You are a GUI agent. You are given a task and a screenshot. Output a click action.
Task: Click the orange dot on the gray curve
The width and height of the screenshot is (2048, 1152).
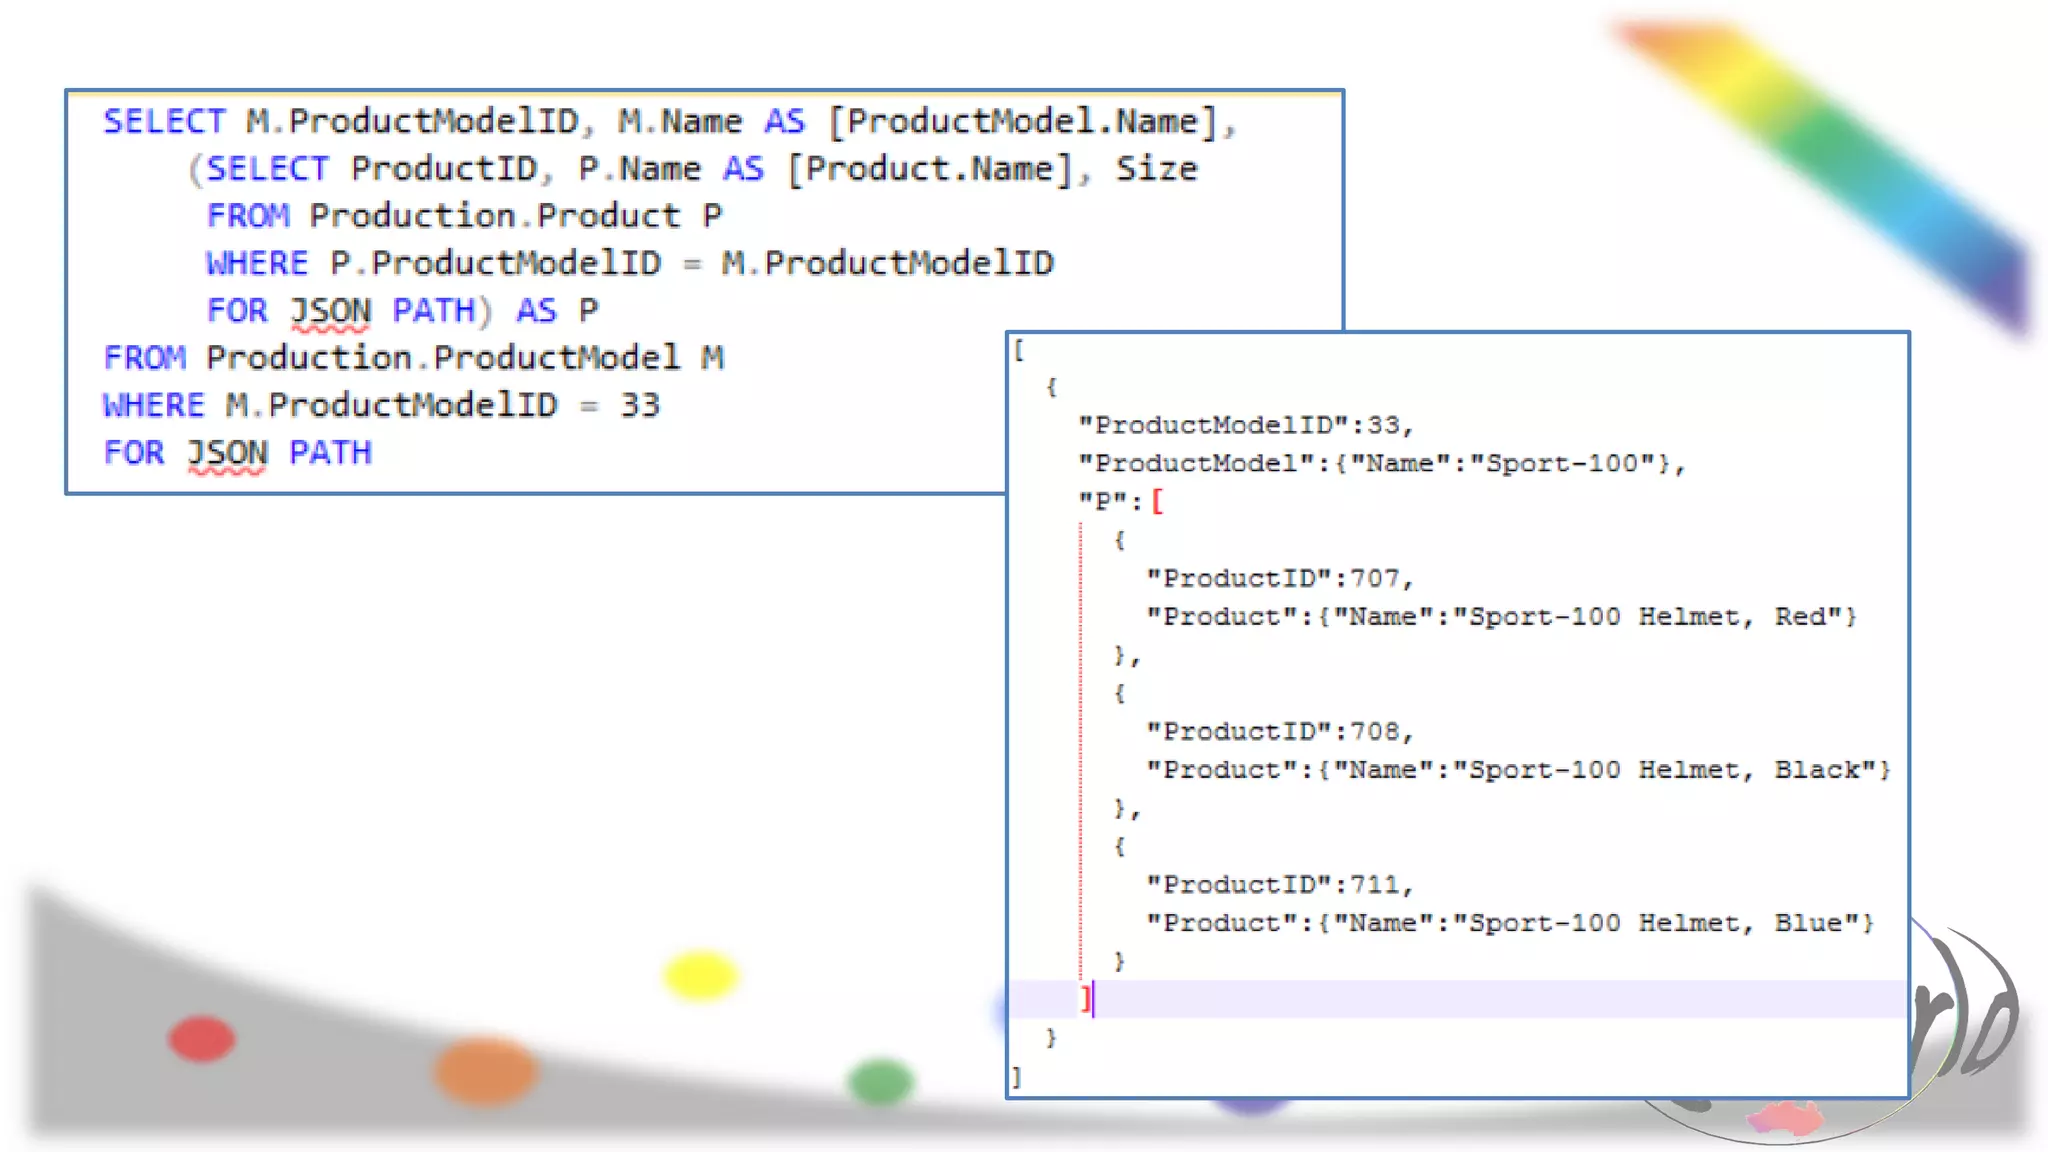(485, 1071)
